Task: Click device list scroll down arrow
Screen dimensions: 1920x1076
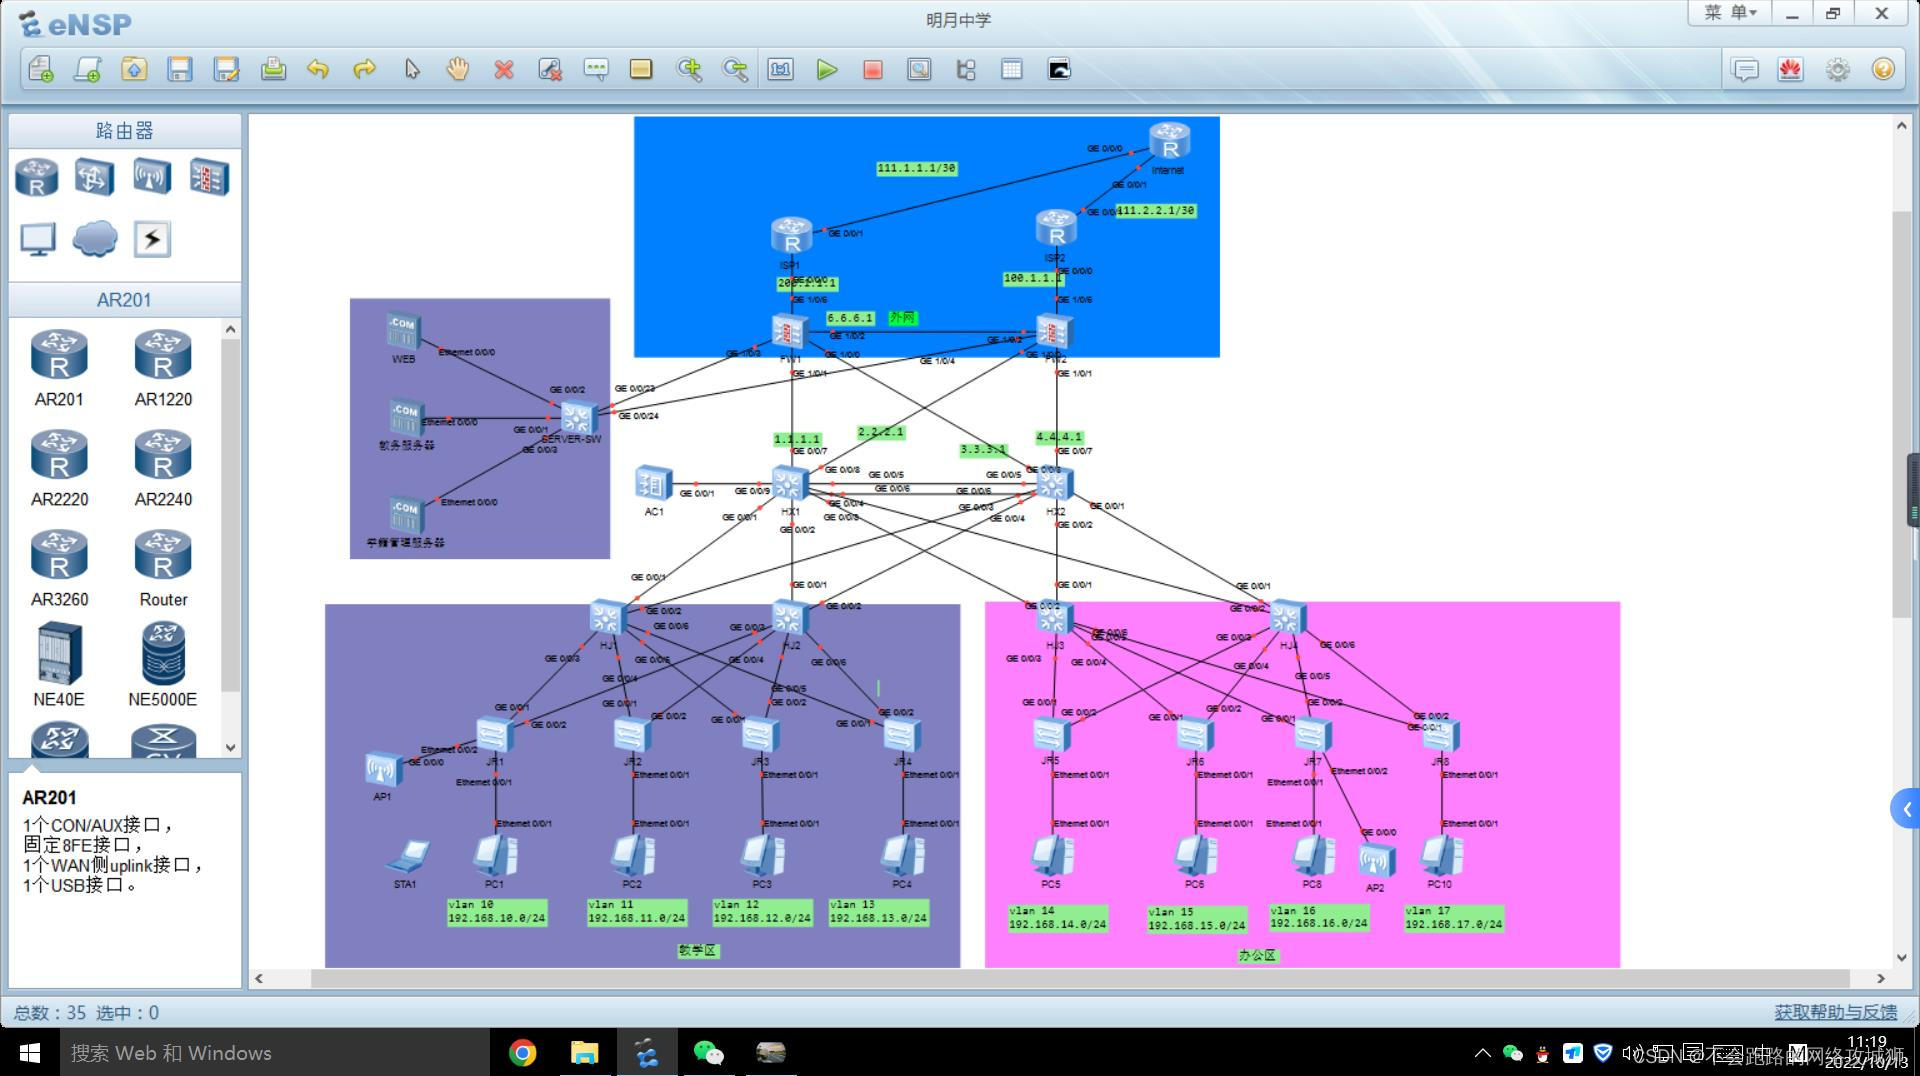Action: pos(231,747)
